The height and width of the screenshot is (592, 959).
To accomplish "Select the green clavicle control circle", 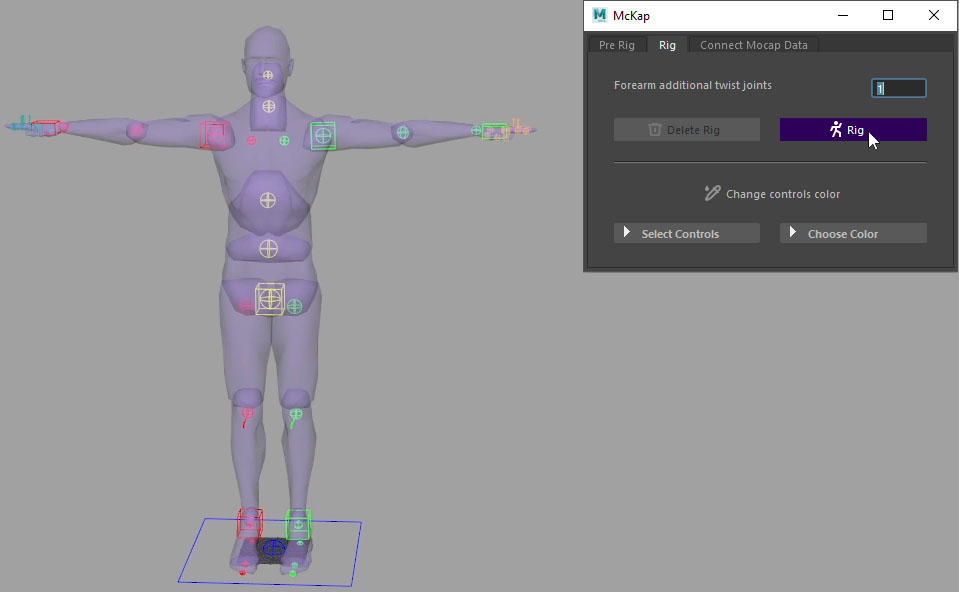I will (x=284, y=141).
